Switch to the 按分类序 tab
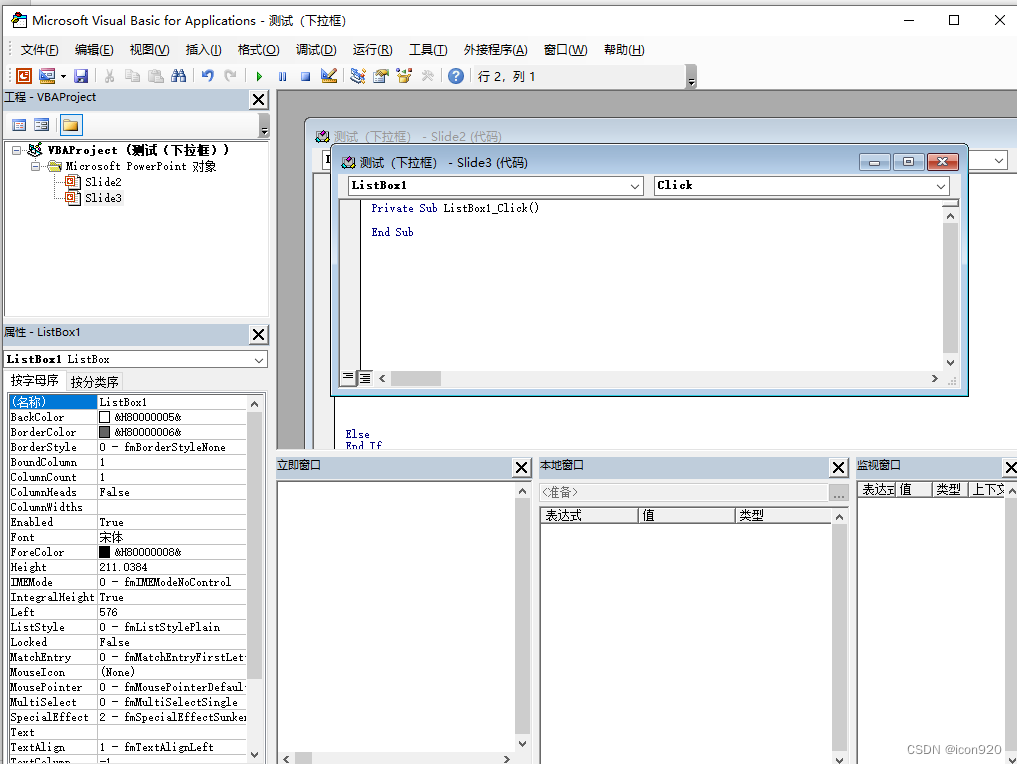Screen dimensions: 1017x764 click(95, 381)
